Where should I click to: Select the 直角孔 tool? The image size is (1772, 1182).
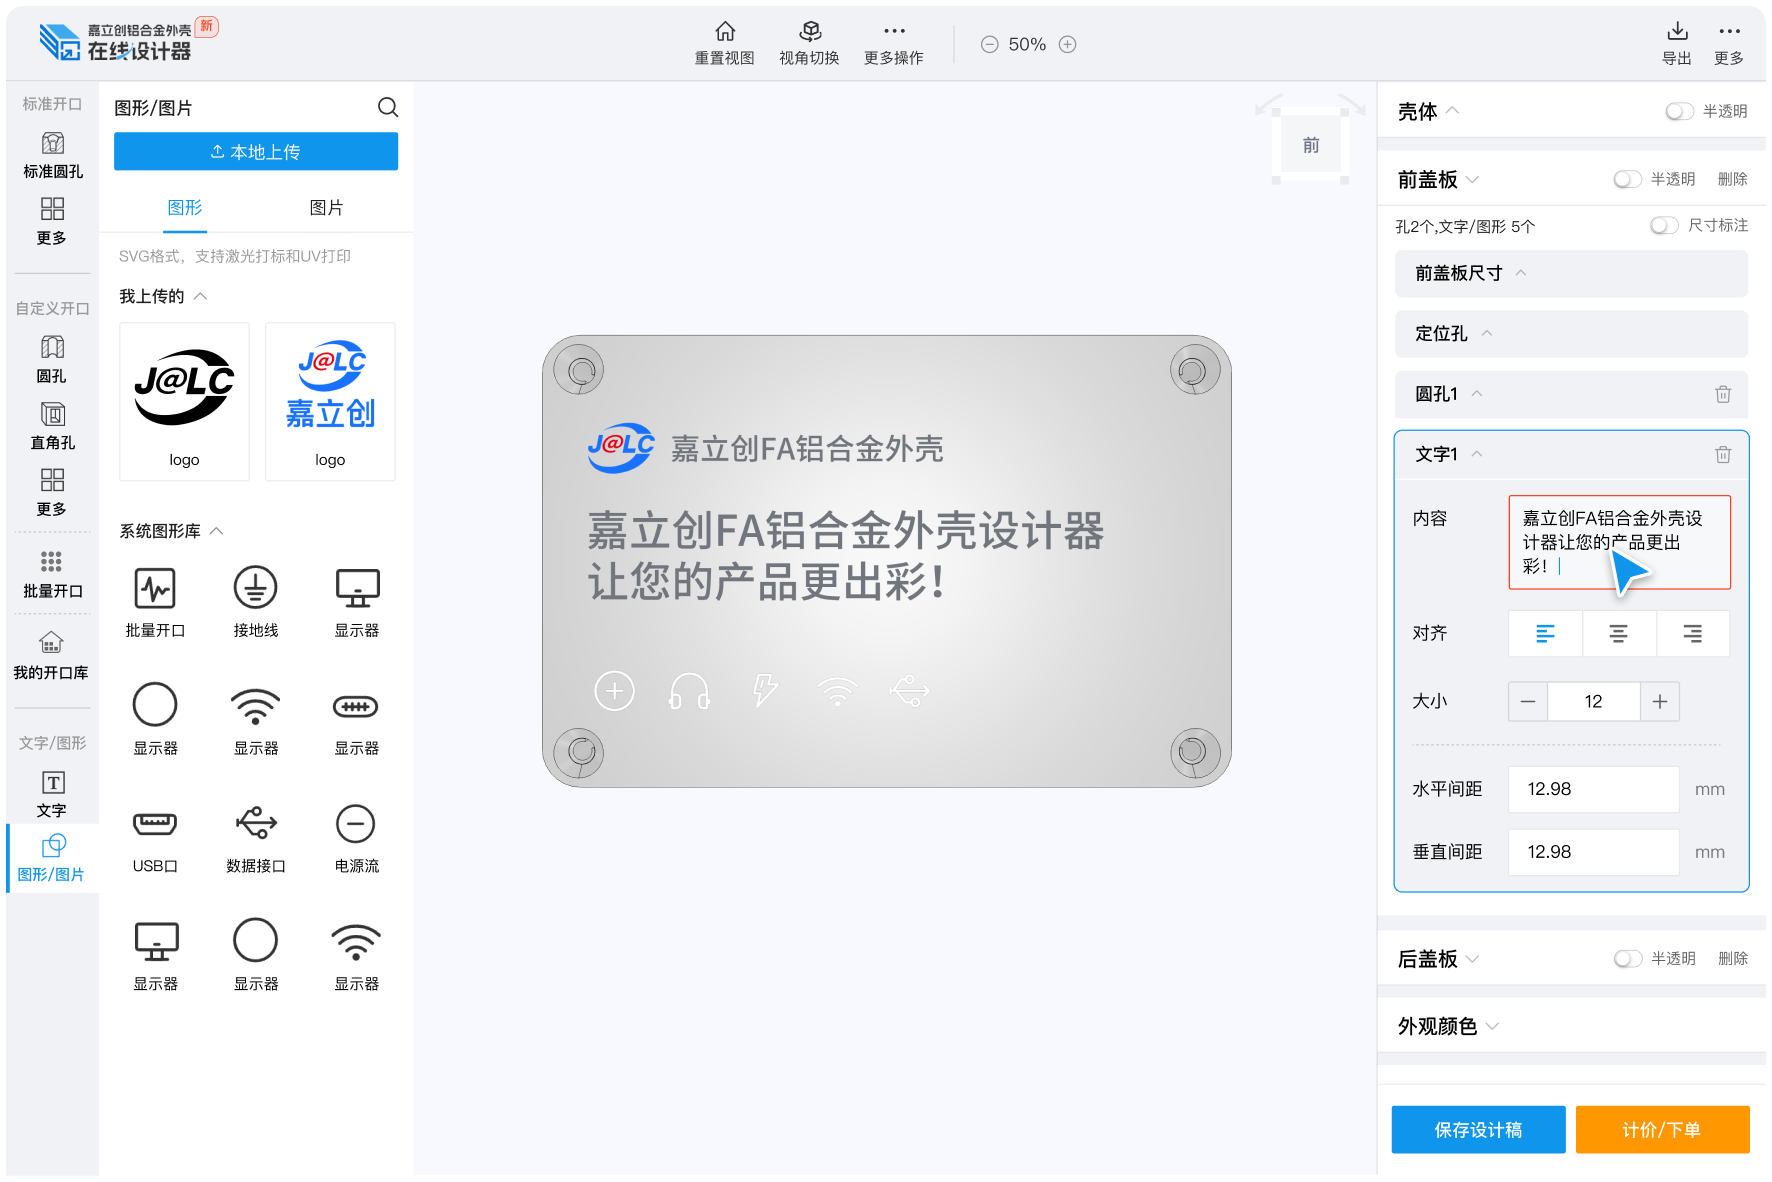(52, 427)
